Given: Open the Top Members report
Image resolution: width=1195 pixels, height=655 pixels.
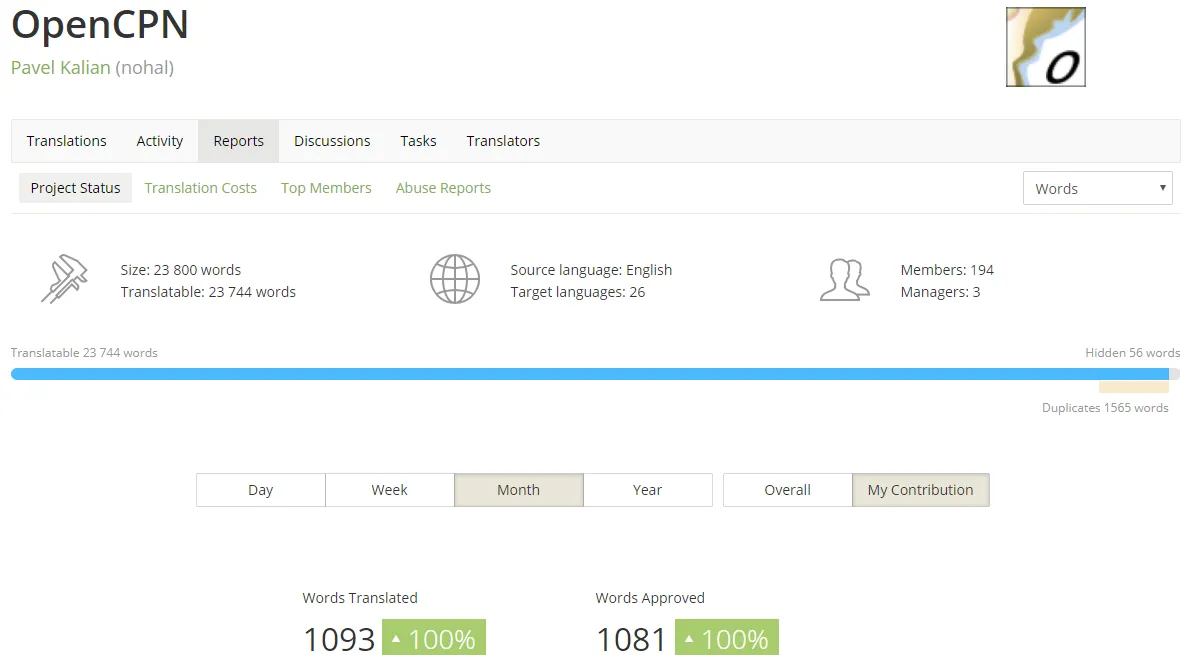Looking at the screenshot, I should pyautogui.click(x=326, y=188).
